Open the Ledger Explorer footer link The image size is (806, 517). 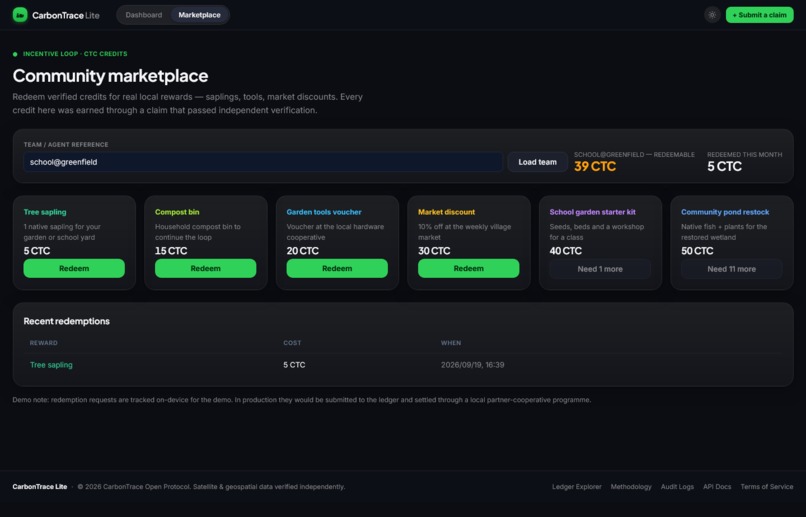tap(577, 487)
